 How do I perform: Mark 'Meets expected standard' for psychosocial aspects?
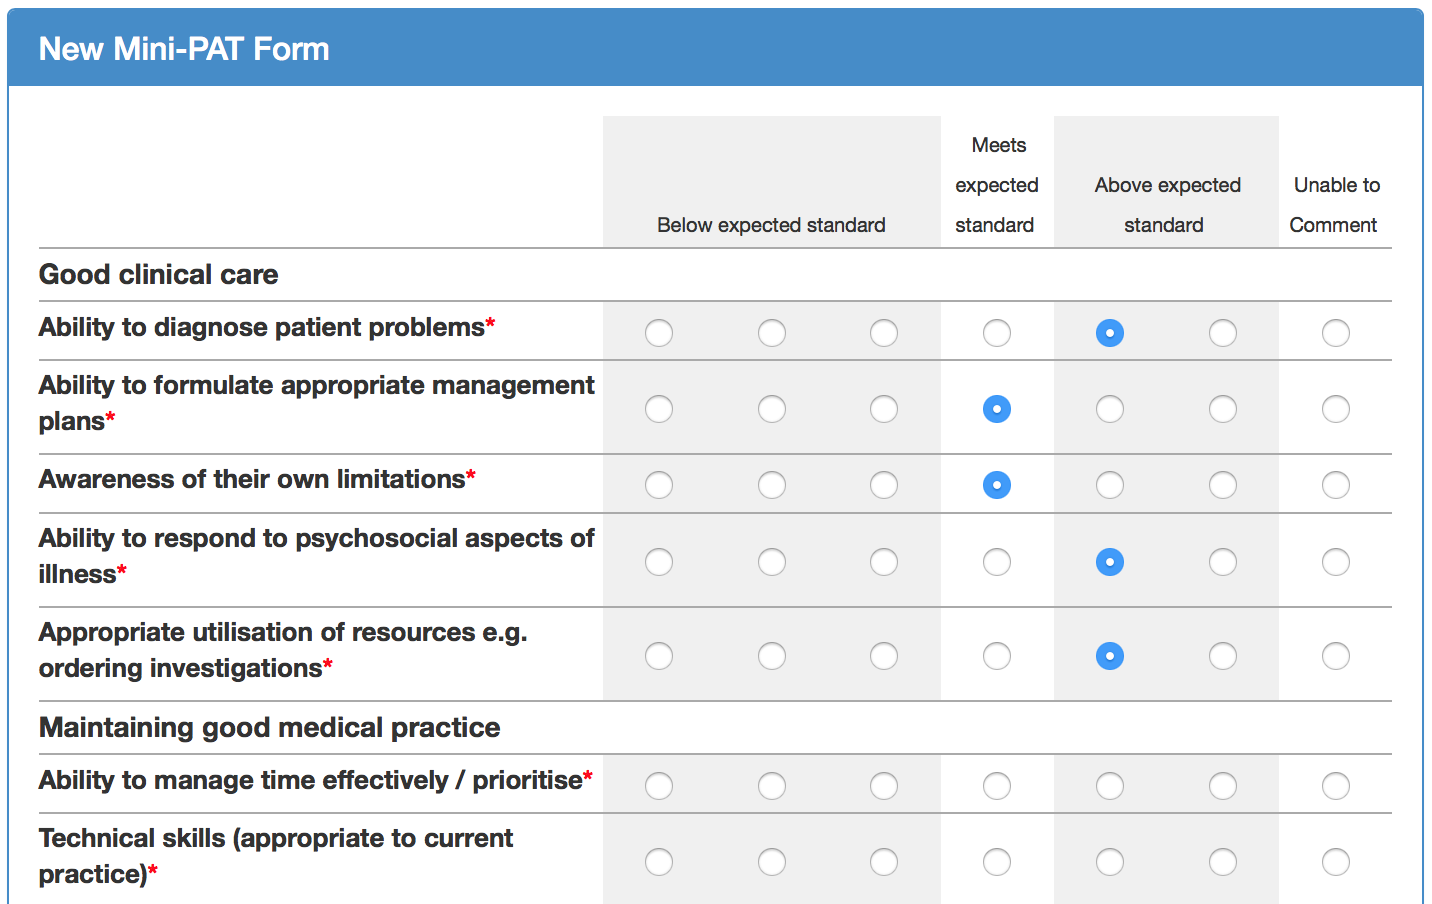(x=997, y=562)
